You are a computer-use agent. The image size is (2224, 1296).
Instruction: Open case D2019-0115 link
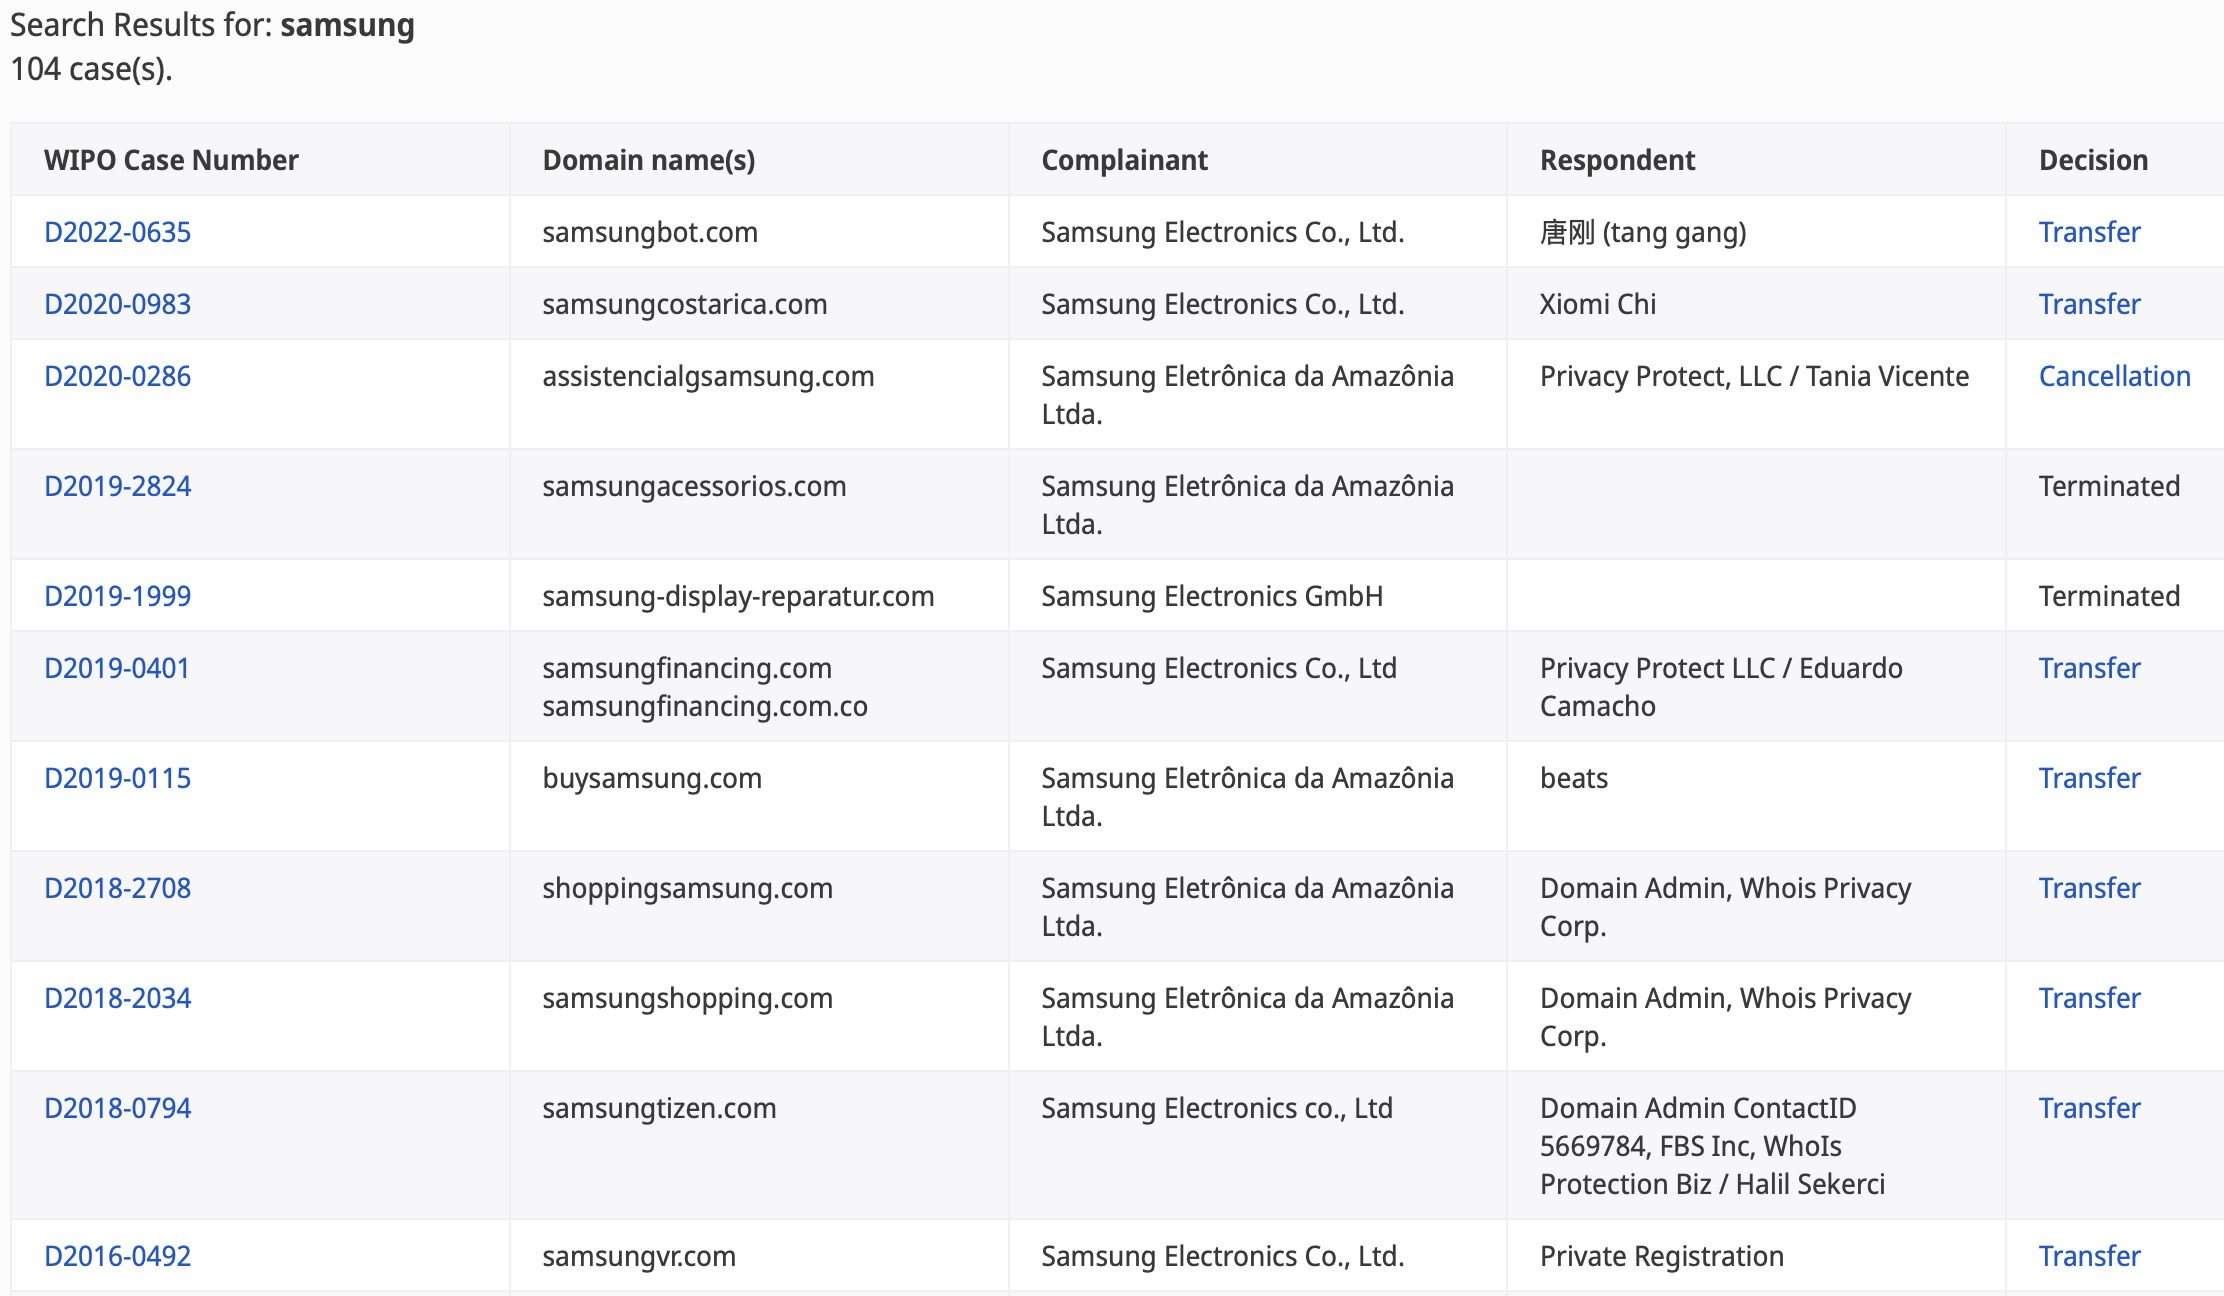tap(117, 778)
